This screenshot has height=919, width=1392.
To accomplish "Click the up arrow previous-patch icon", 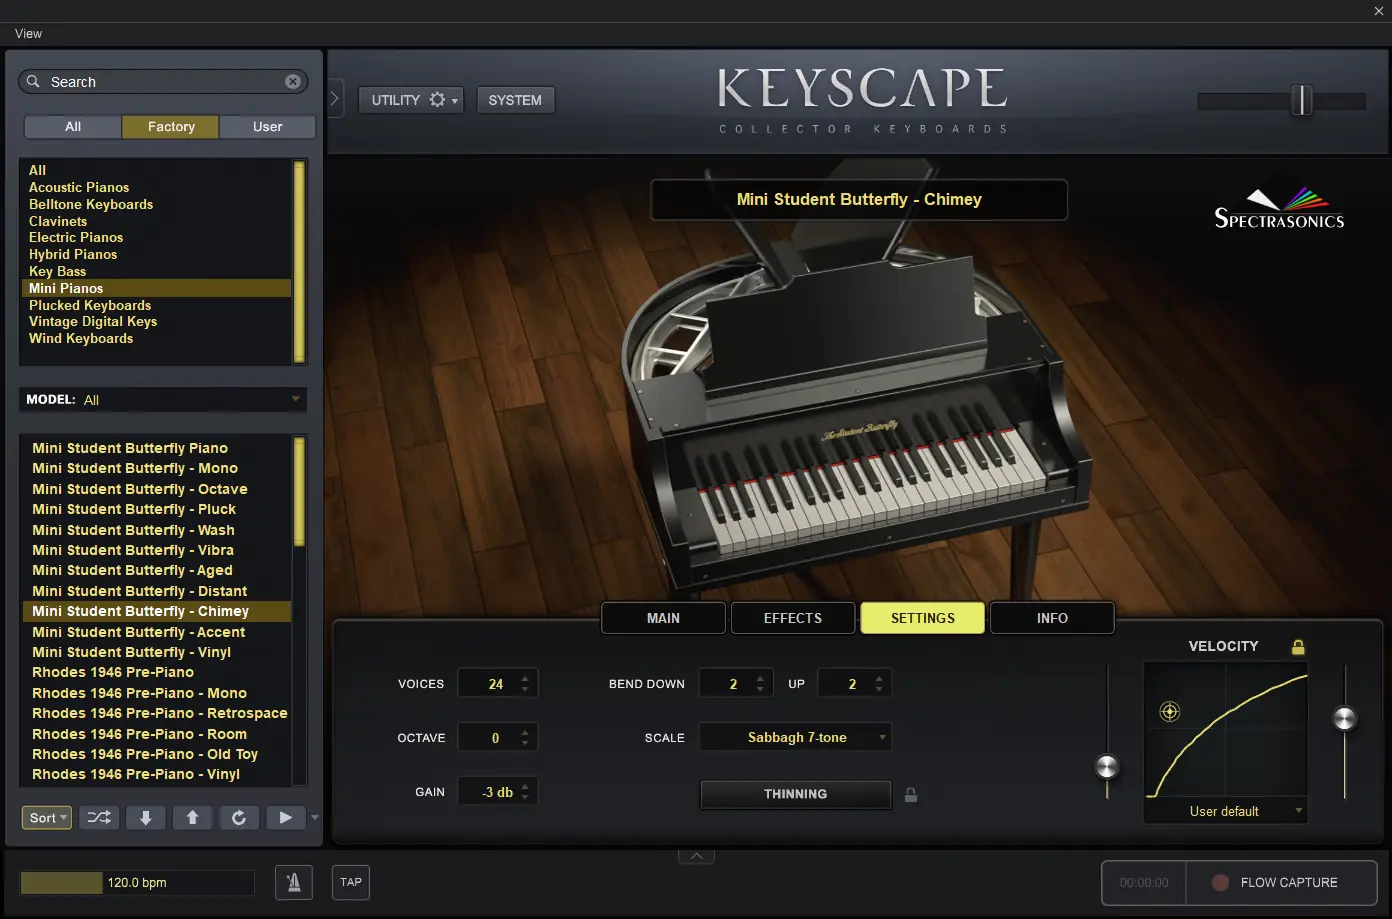I will pos(192,817).
